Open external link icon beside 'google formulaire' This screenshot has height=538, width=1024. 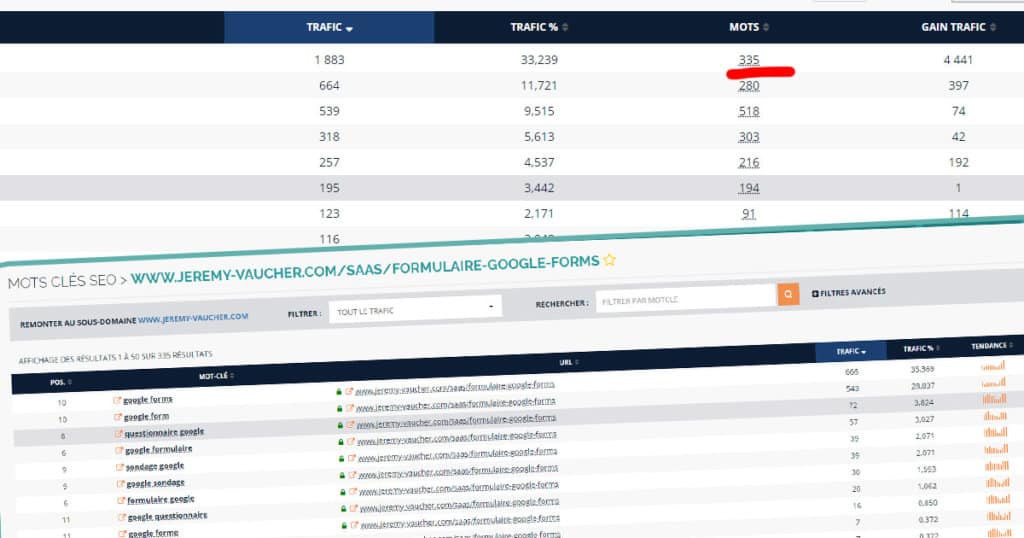120,451
